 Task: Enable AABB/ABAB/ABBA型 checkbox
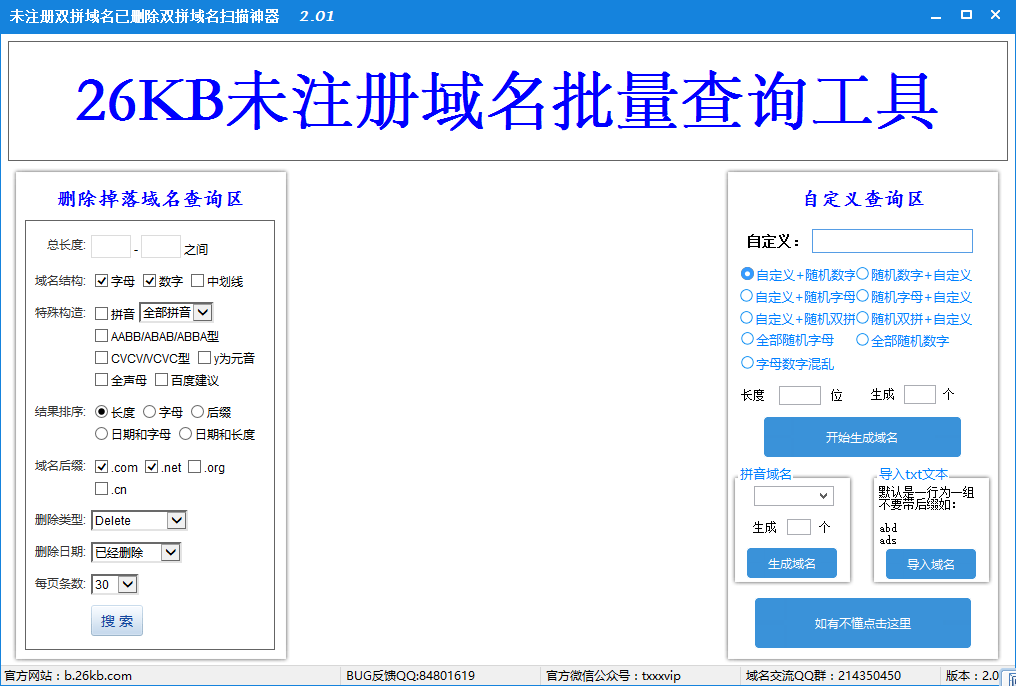click(101, 336)
